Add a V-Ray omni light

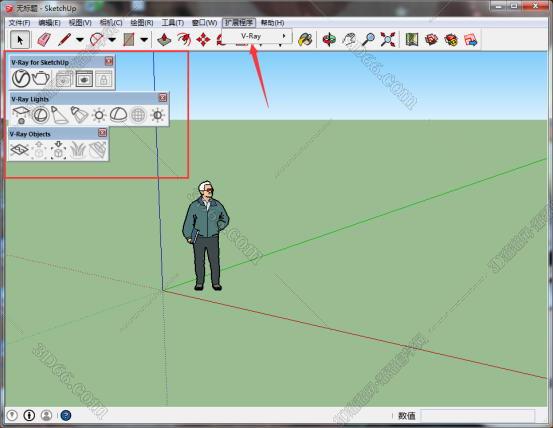coord(99,115)
